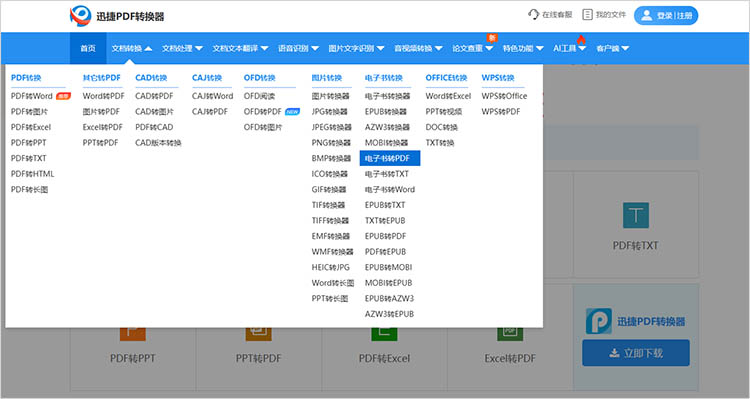Select PDF转Word menu entry
The height and width of the screenshot is (399, 750).
pos(32,96)
